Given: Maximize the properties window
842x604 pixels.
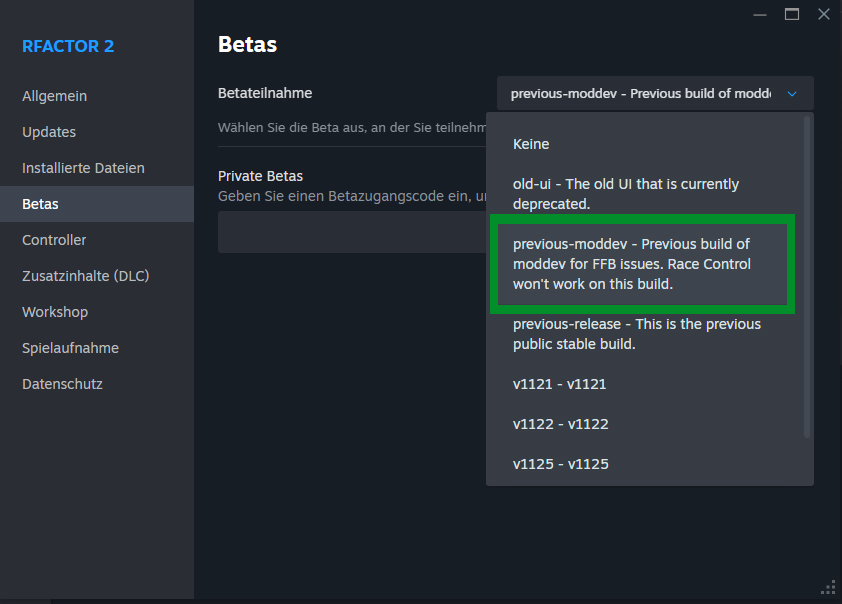Looking at the screenshot, I should coord(792,14).
